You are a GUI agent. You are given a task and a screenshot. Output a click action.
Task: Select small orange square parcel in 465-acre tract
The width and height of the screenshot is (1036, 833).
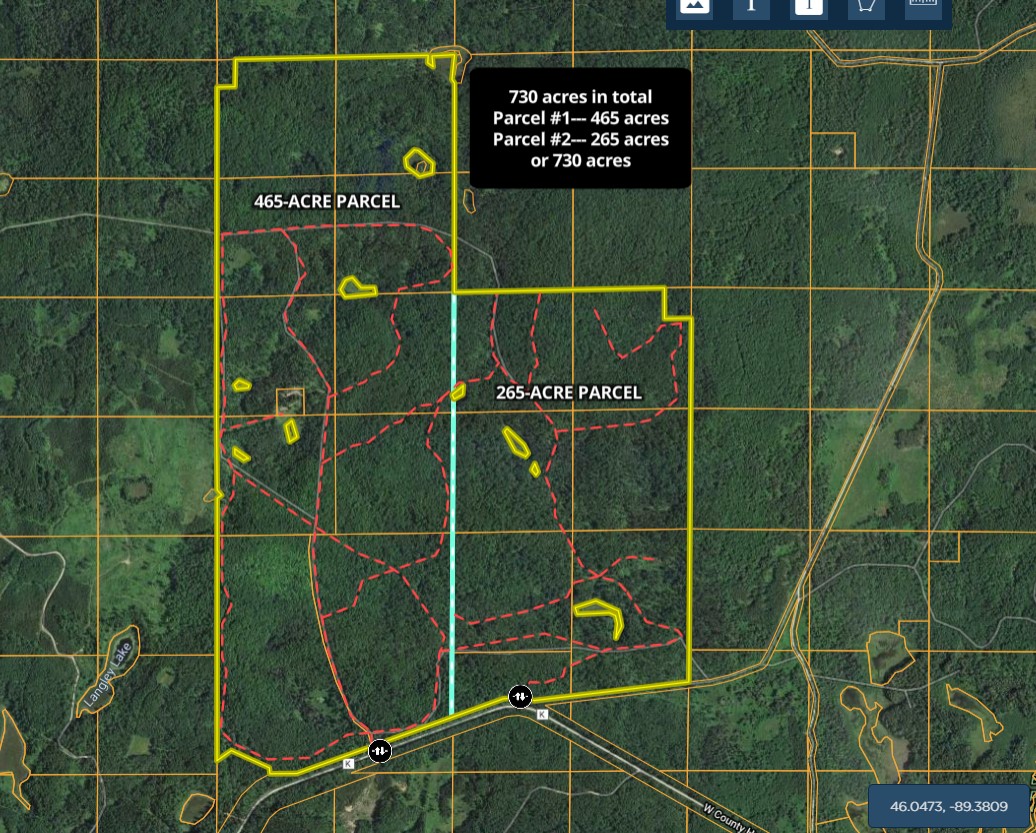pos(290,401)
